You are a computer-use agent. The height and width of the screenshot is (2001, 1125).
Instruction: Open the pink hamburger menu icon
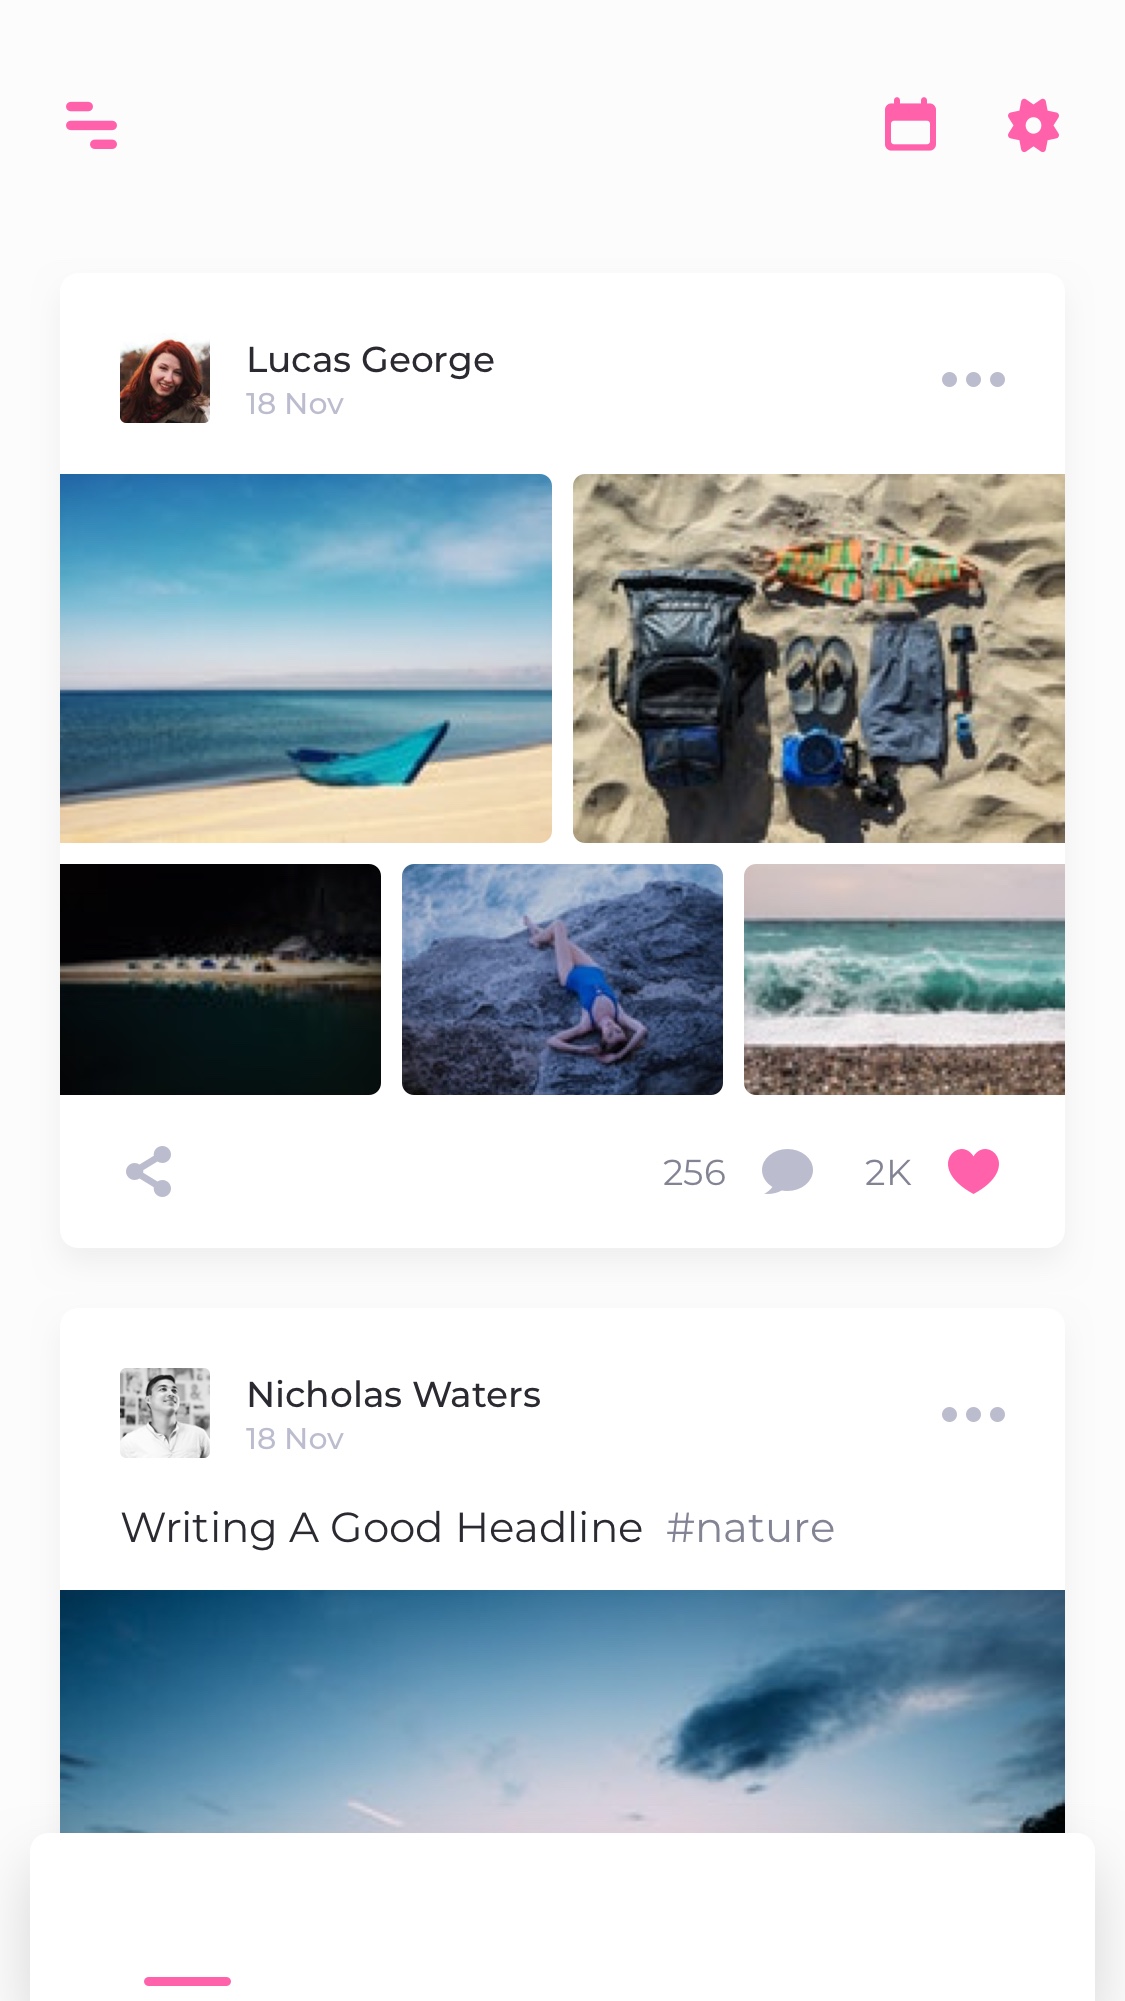coord(91,125)
